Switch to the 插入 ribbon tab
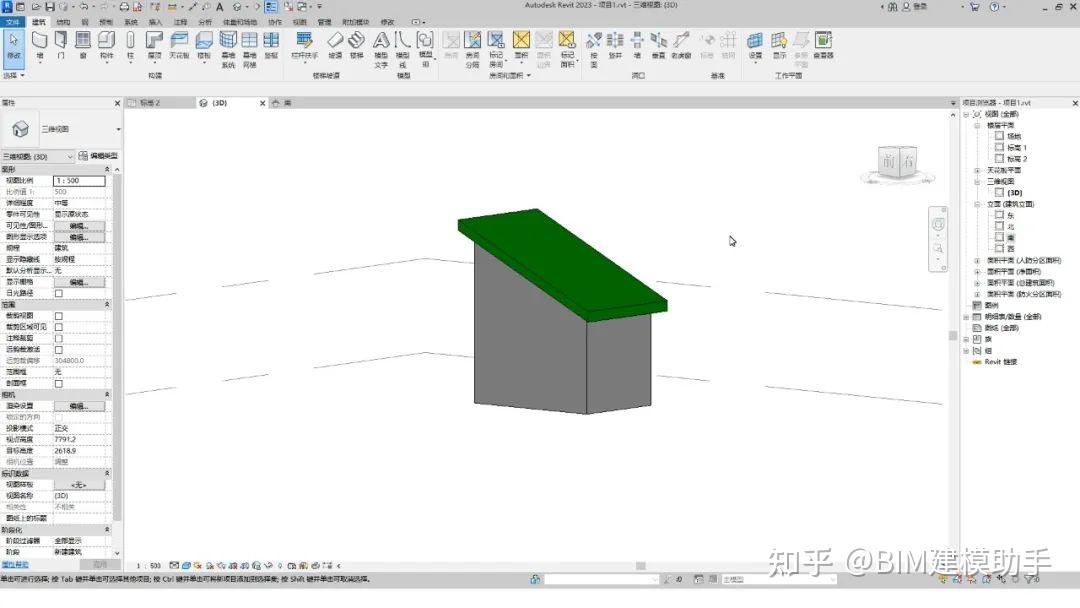1080x608 pixels. (153, 19)
